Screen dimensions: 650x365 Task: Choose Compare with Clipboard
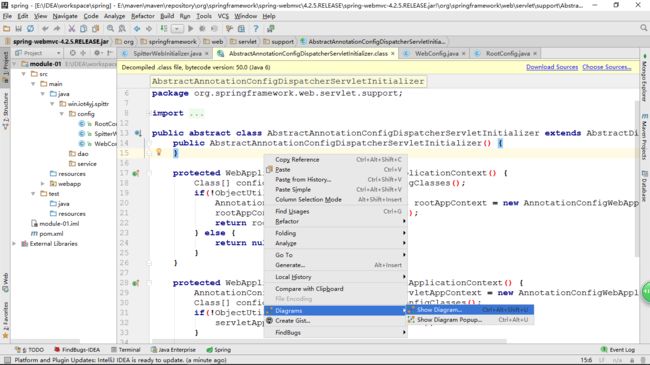pyautogui.click(x=336, y=289)
